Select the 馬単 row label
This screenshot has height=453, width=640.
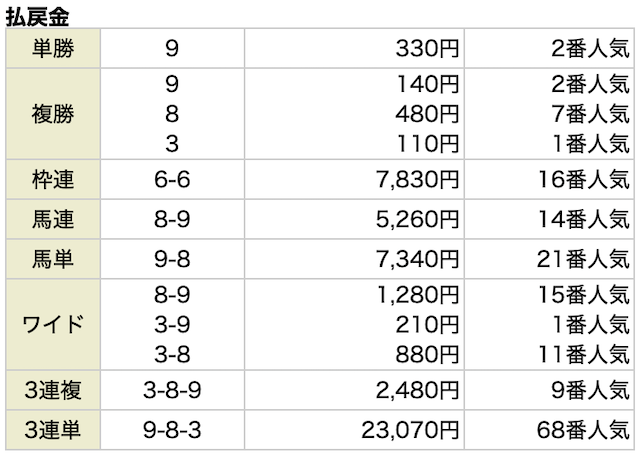pyautogui.click(x=53, y=260)
